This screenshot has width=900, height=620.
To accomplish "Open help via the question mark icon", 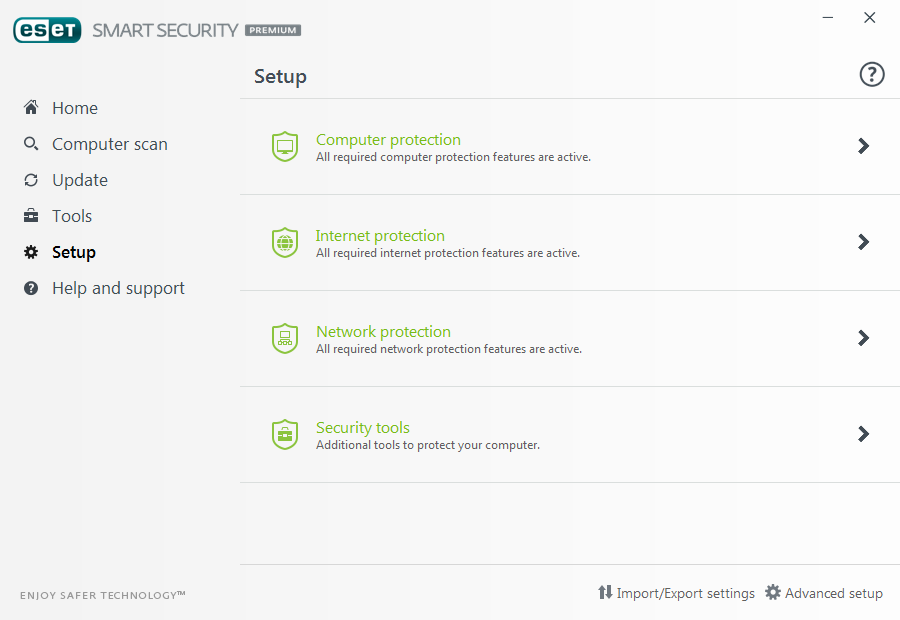I will 872,75.
